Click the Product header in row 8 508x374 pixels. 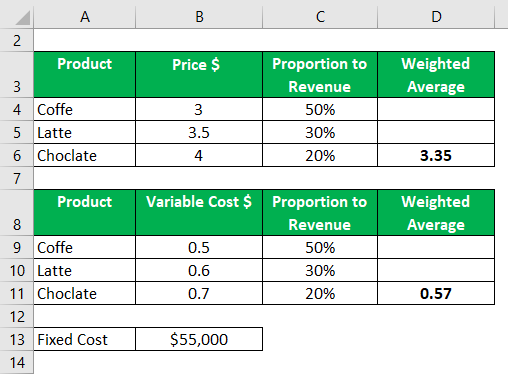85,213
